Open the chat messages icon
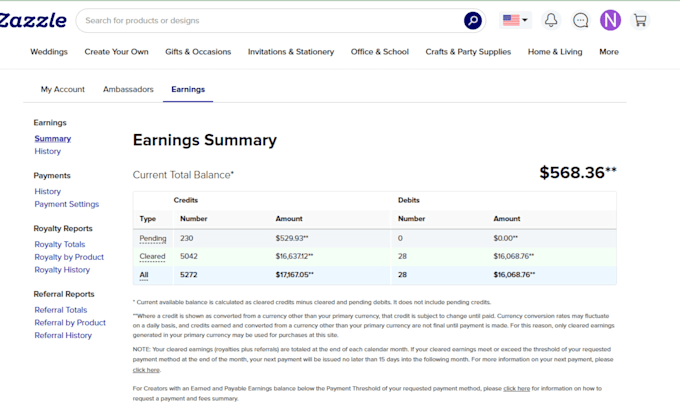 (580, 20)
